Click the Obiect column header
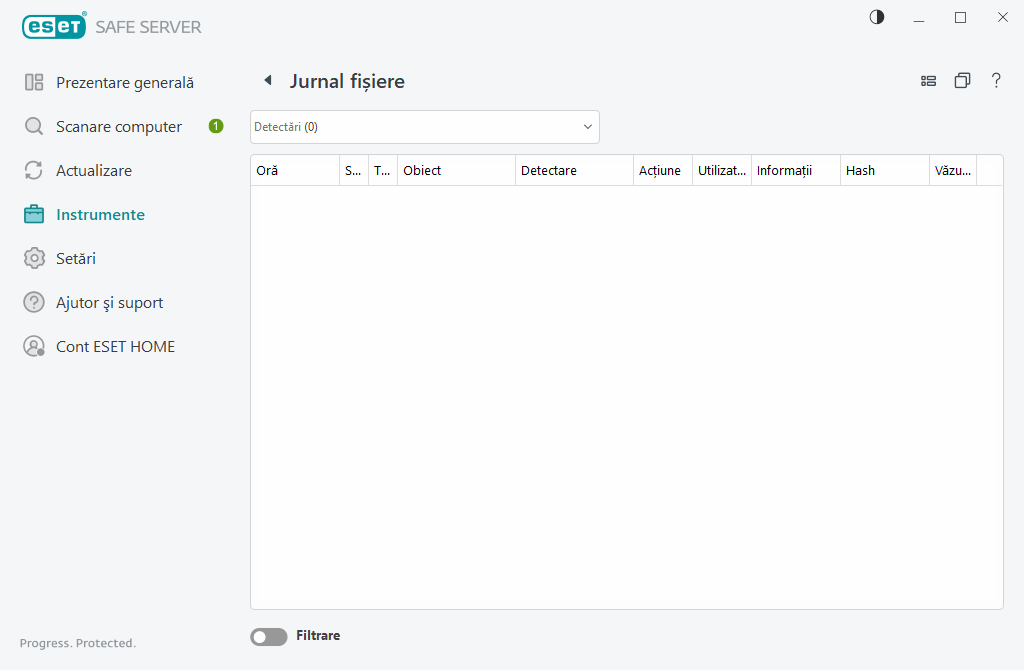 pos(455,171)
